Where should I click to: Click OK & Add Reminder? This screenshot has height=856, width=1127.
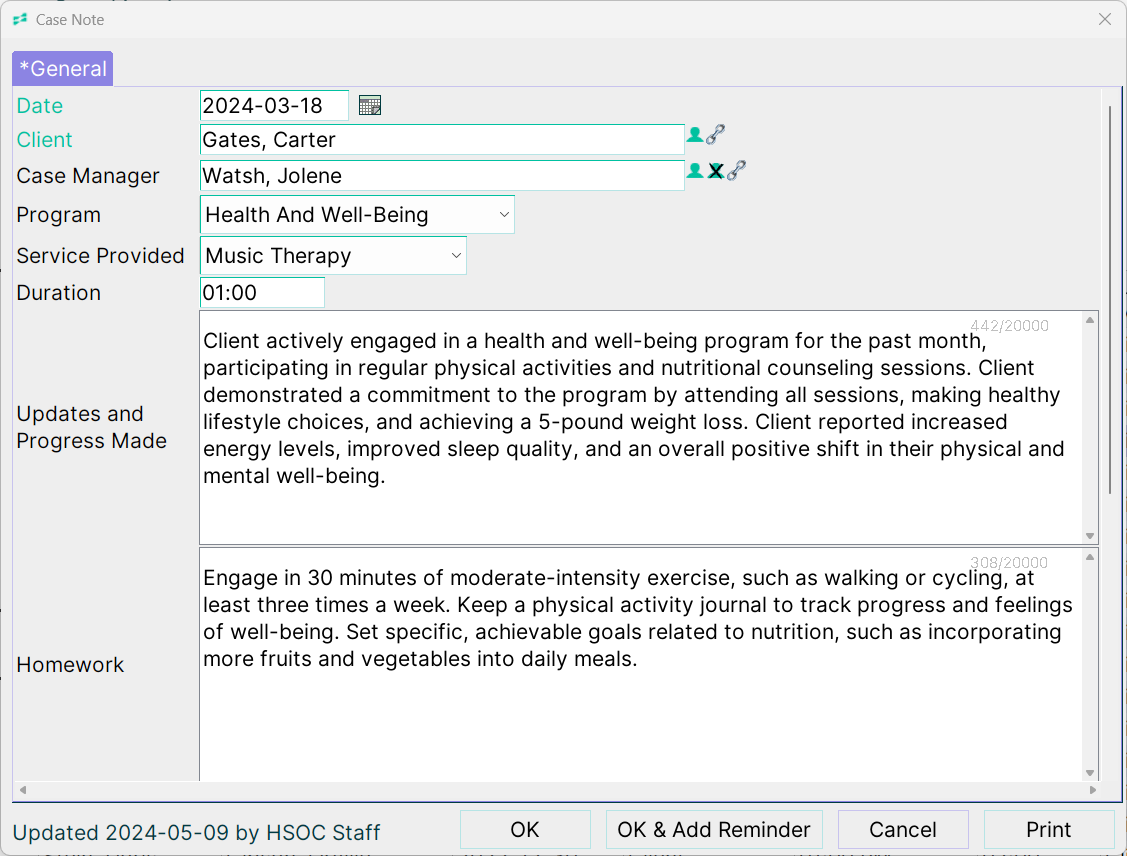[x=714, y=830]
